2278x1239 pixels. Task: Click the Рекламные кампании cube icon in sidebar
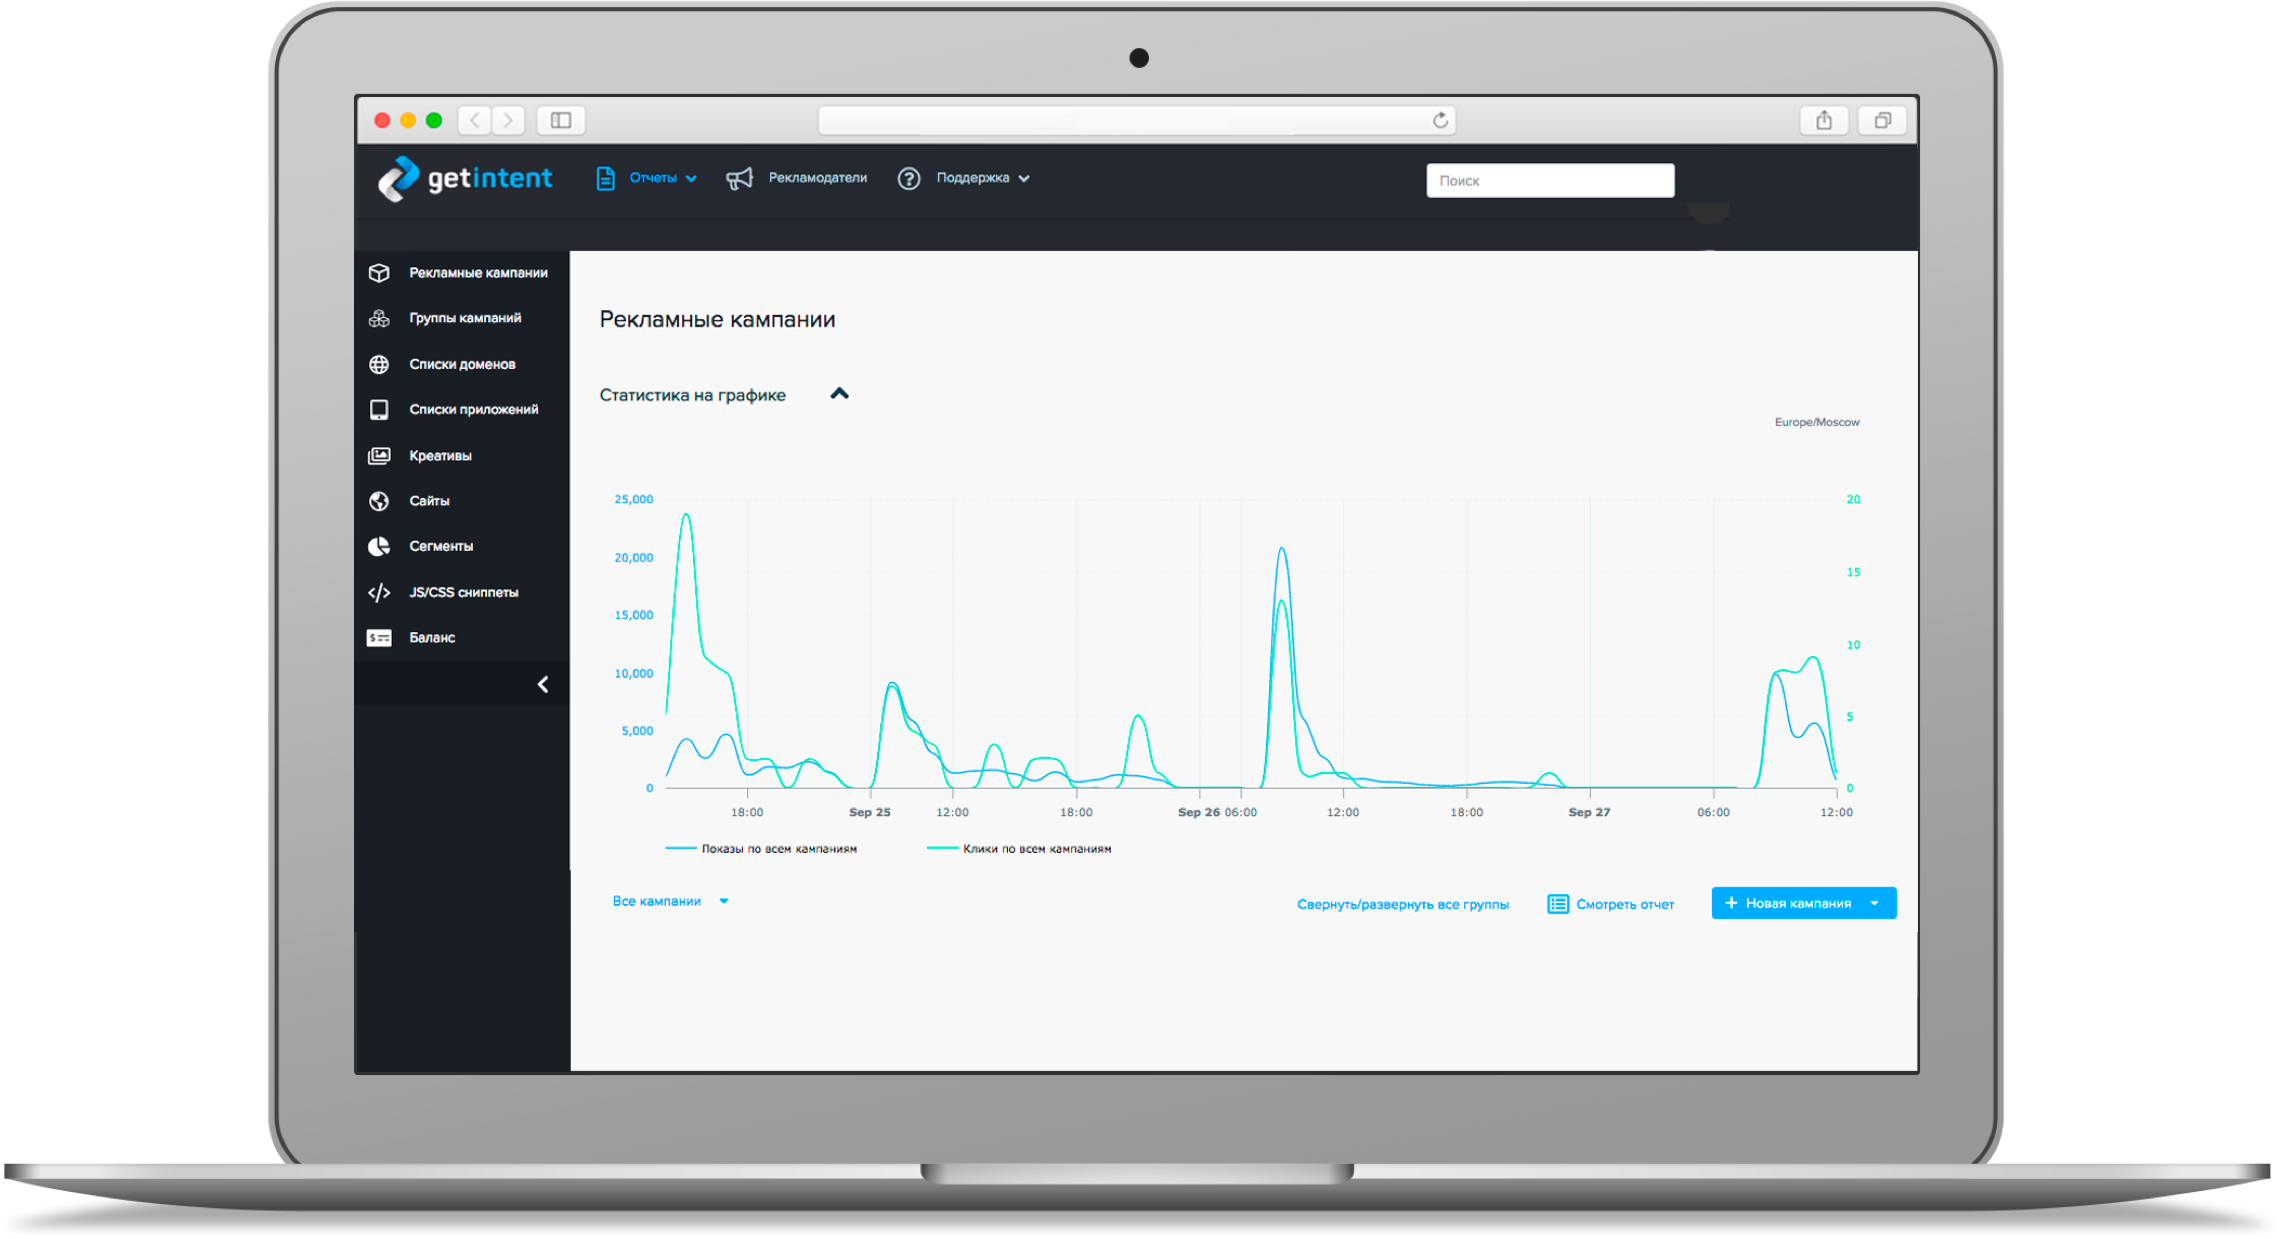point(379,273)
